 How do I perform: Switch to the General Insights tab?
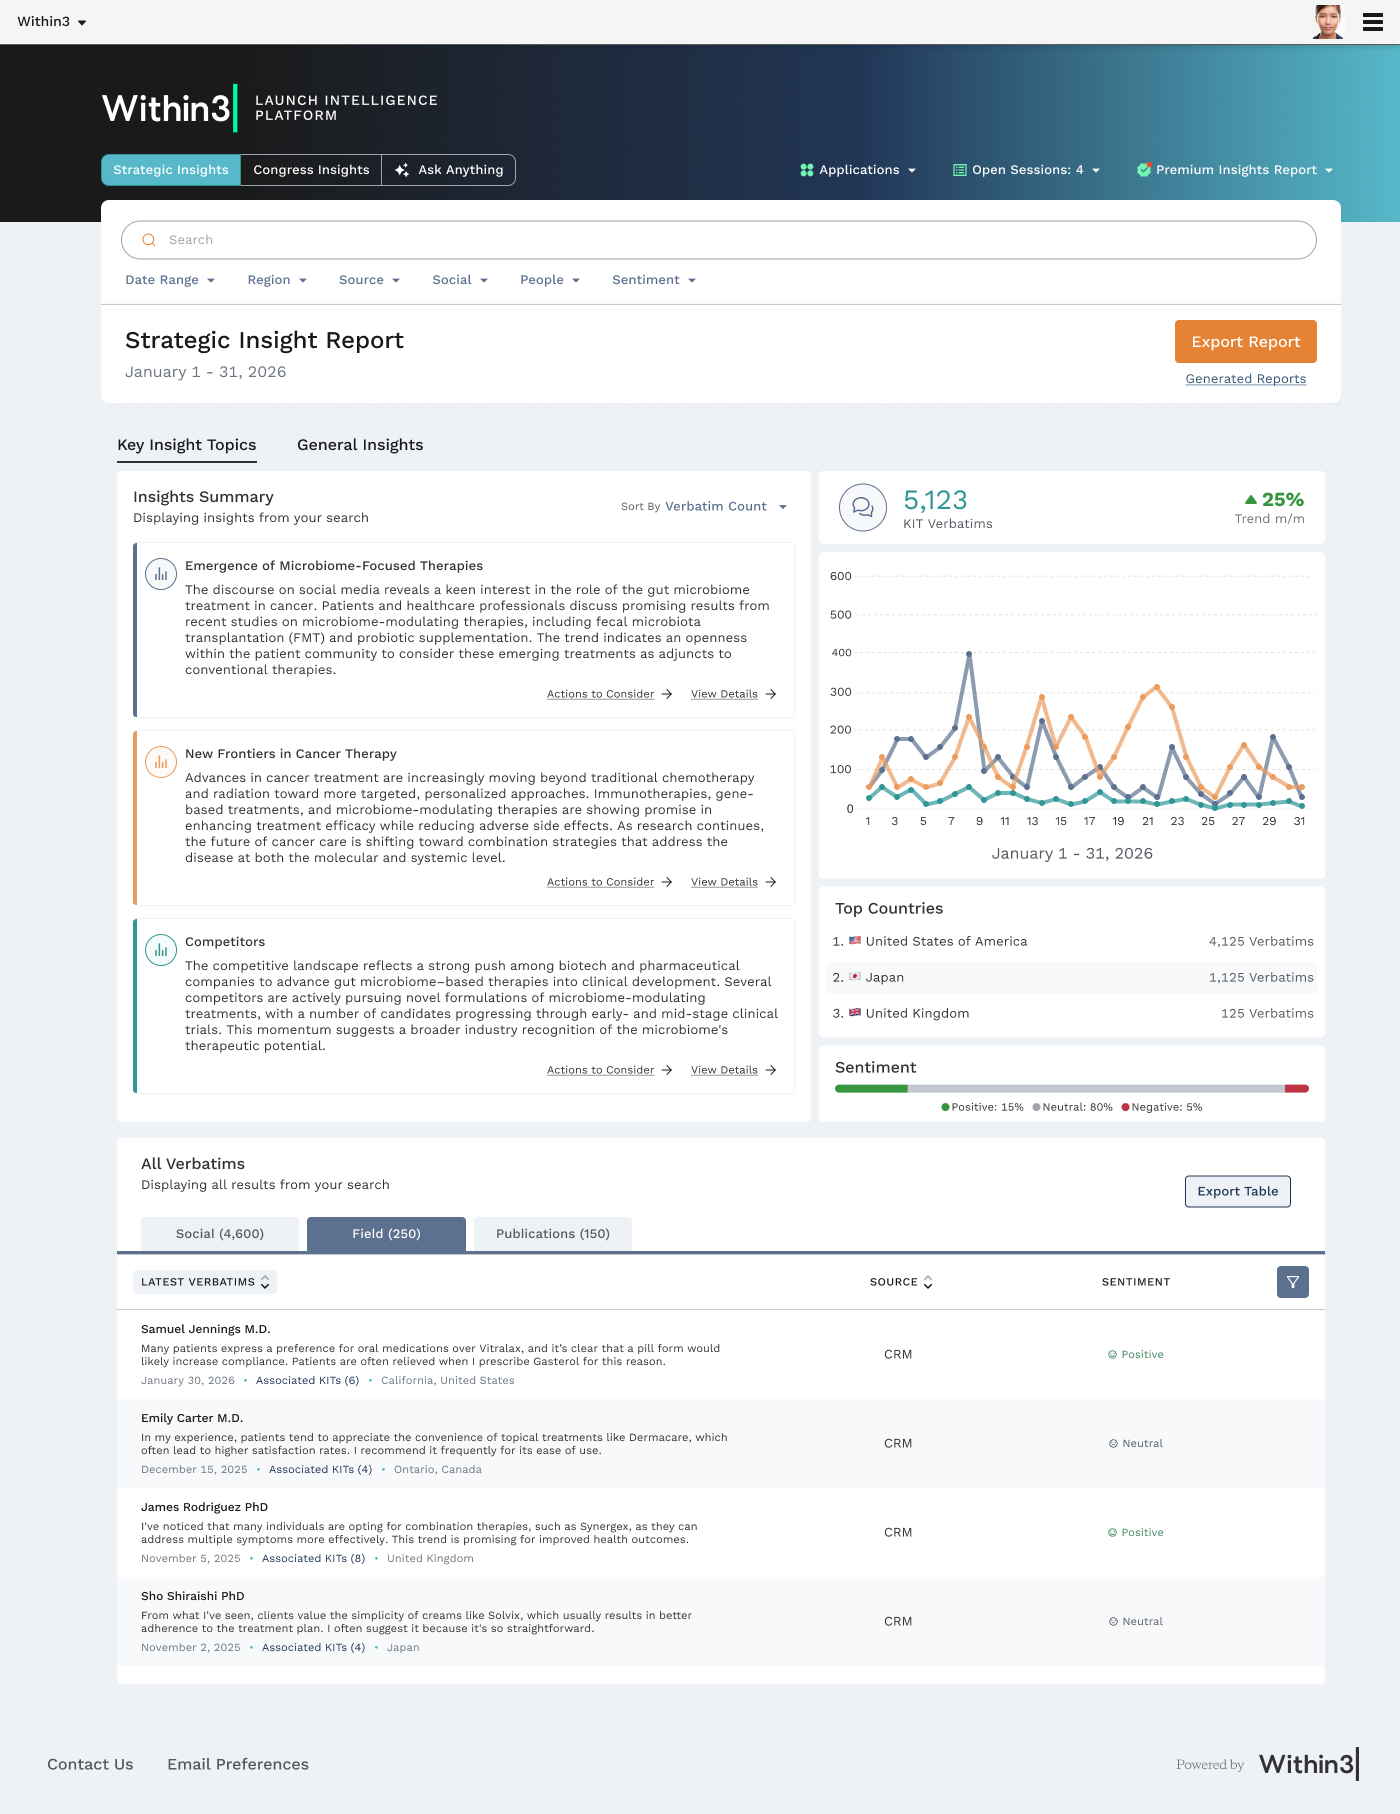pyautogui.click(x=360, y=445)
